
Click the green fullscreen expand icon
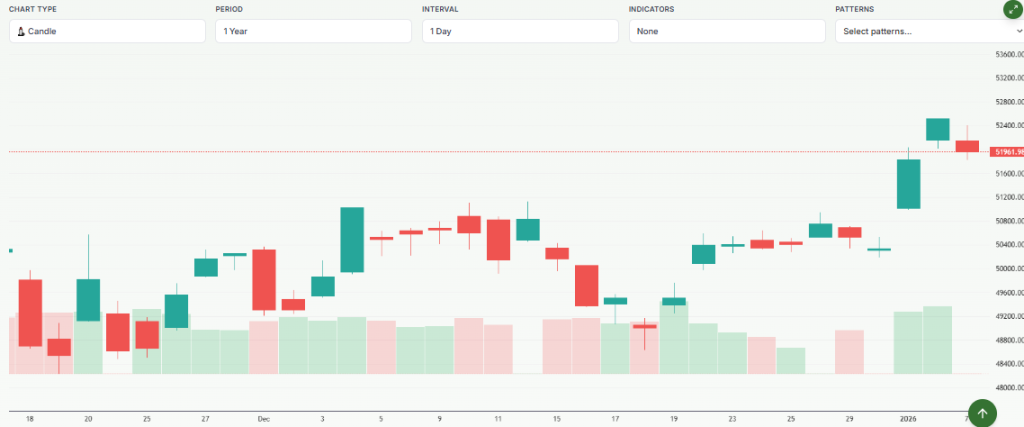1011,9
